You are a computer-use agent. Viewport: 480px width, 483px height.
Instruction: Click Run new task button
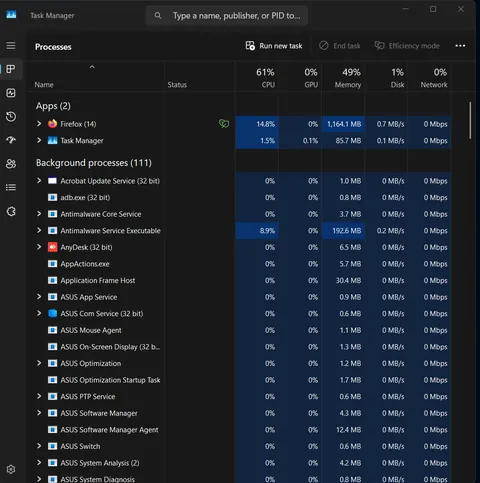tap(274, 46)
